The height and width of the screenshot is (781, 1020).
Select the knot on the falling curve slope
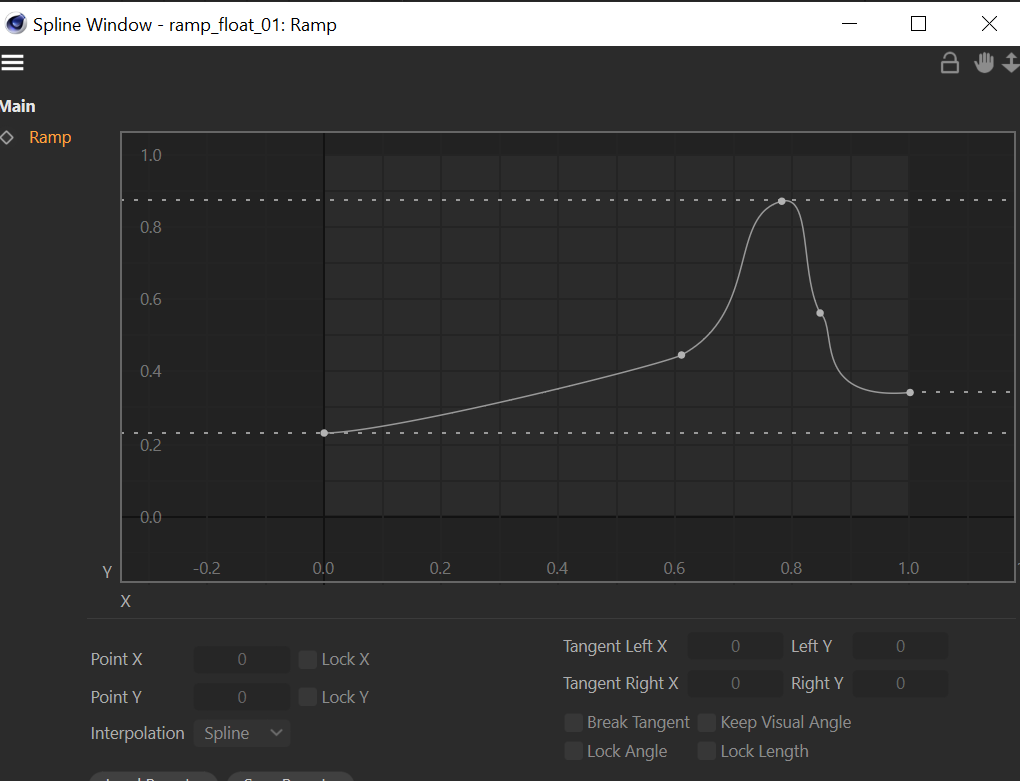[x=820, y=313]
